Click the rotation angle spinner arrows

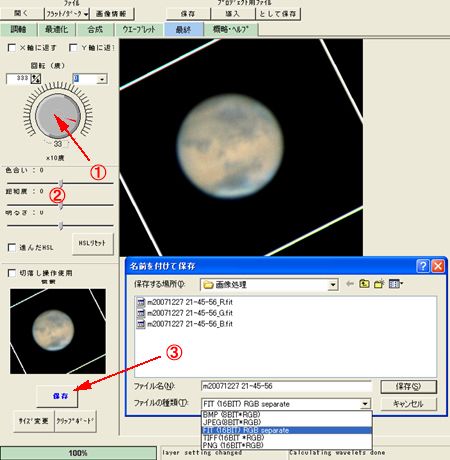click(36, 79)
